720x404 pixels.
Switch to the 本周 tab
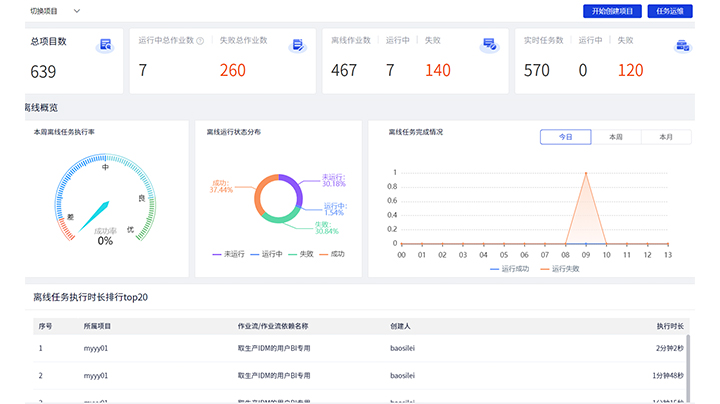(616, 137)
